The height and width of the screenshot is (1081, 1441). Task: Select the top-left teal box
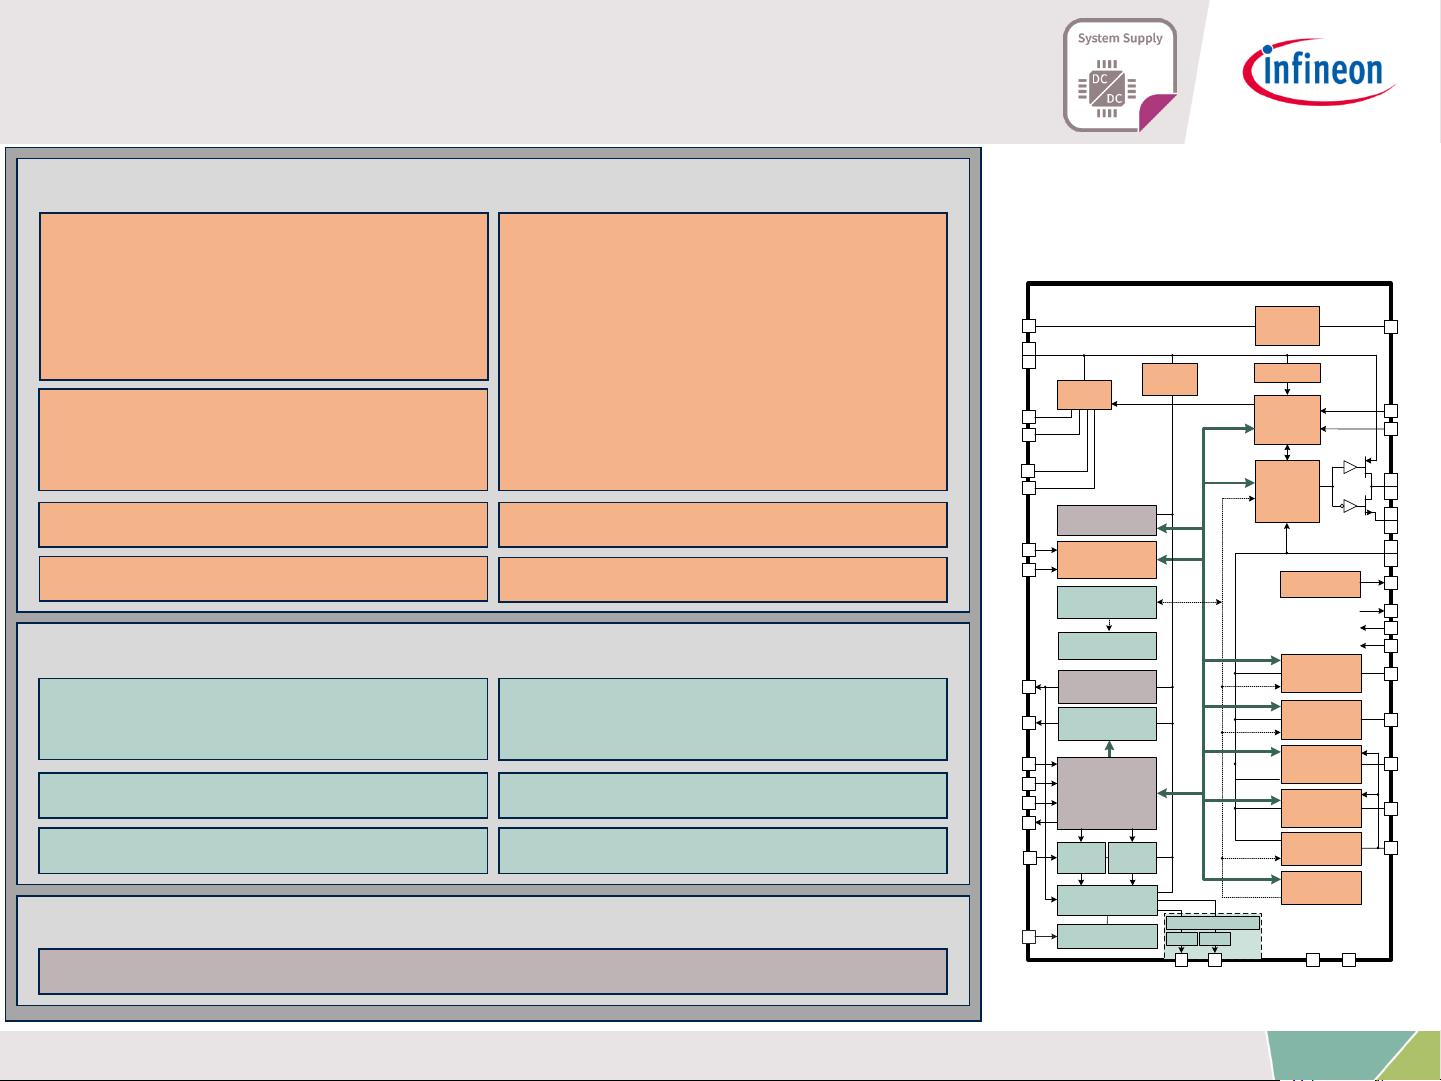[x=263, y=719]
